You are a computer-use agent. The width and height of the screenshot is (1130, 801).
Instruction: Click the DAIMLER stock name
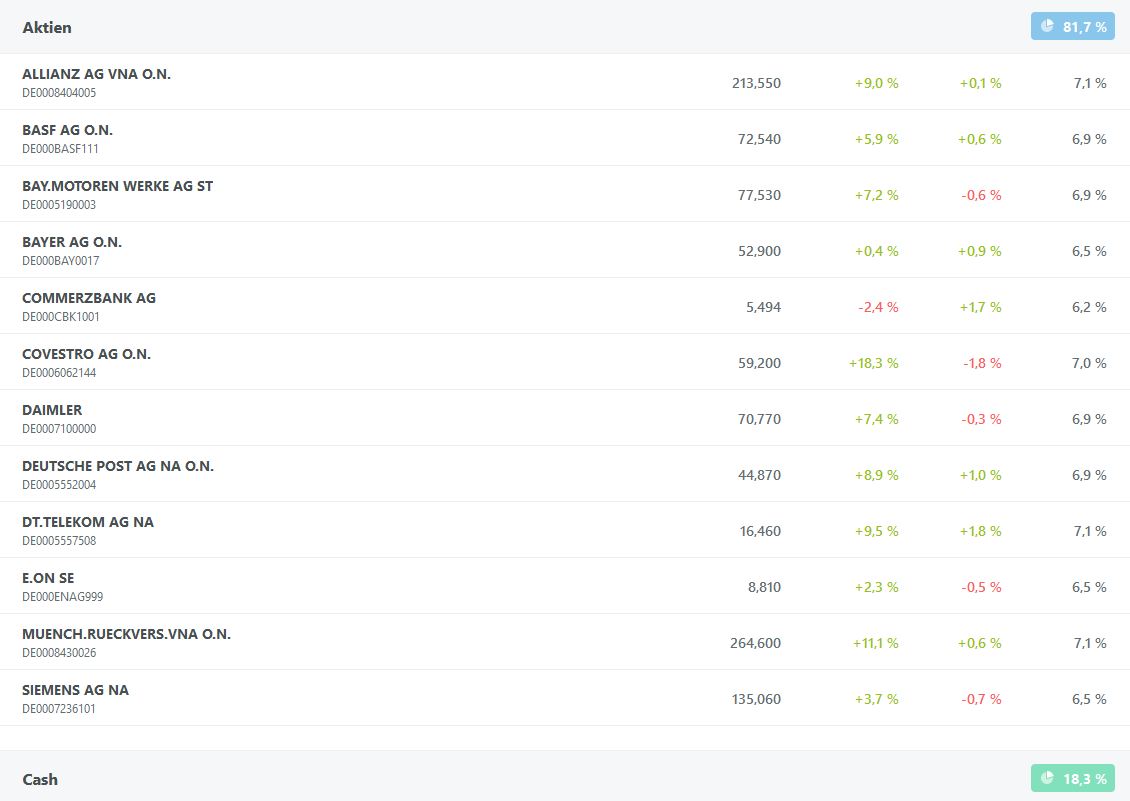point(52,410)
